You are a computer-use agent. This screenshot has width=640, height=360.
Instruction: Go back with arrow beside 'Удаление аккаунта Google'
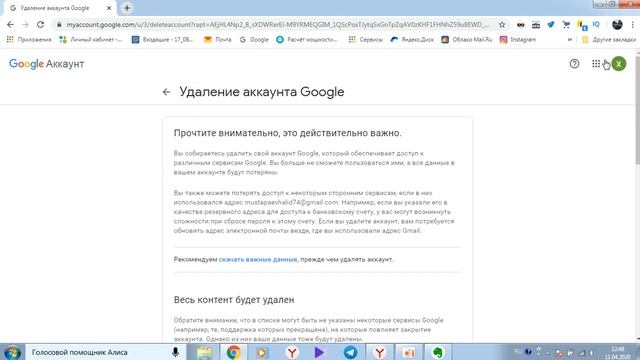pos(166,92)
